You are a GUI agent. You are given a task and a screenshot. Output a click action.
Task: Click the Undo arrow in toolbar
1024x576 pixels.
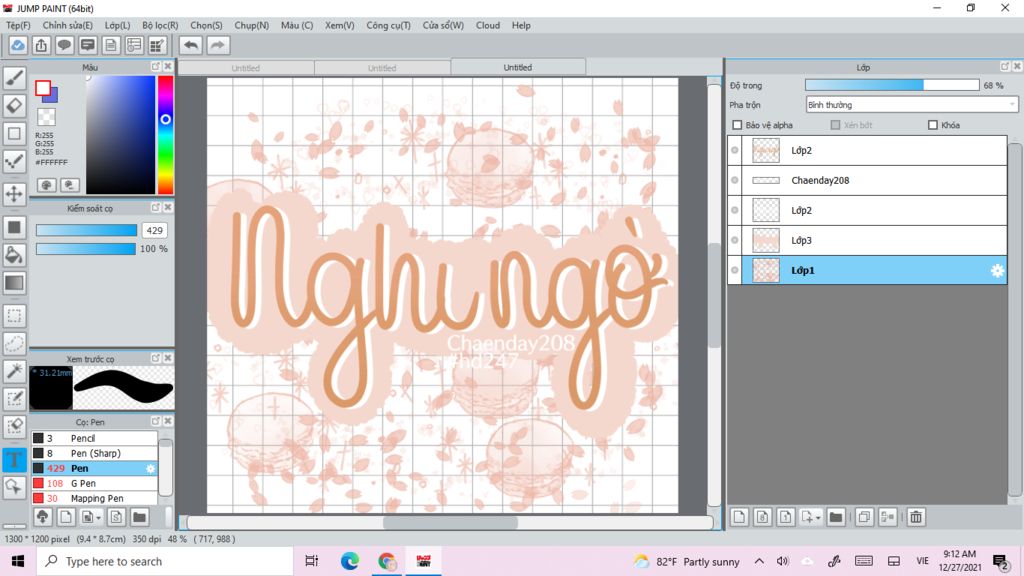click(191, 45)
